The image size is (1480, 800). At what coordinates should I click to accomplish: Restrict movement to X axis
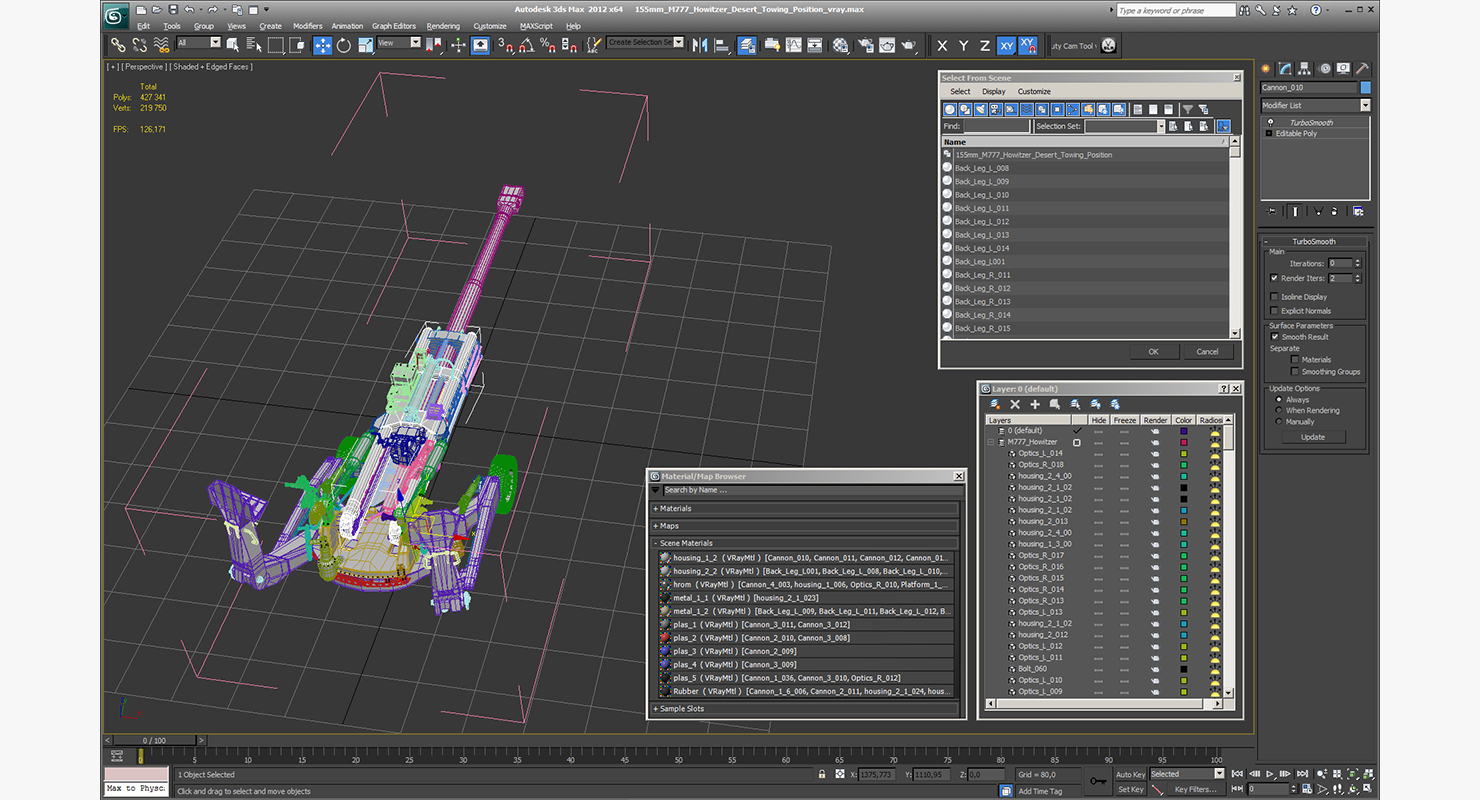tap(942, 45)
